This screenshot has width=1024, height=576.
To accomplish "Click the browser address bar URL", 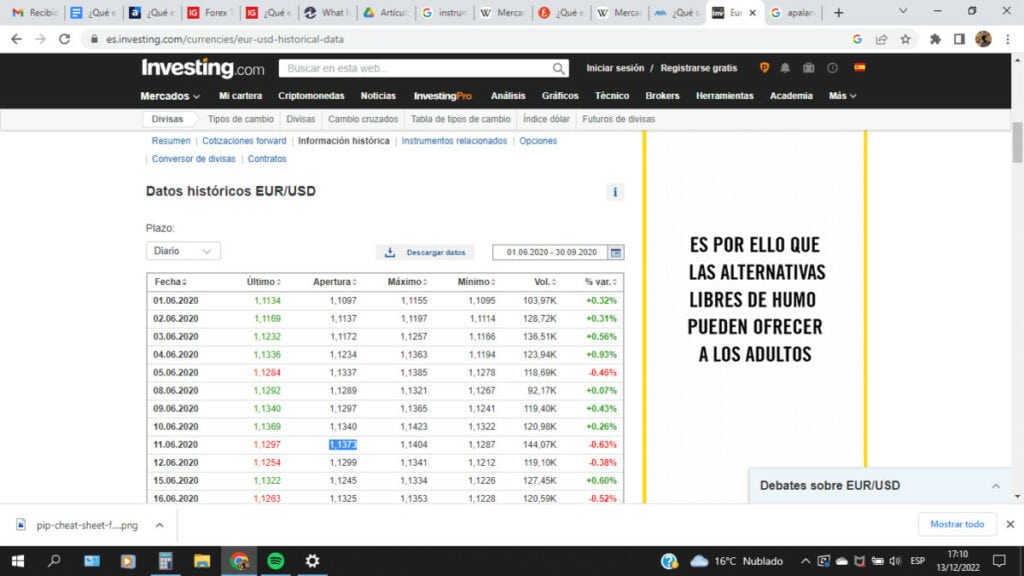I will click(x=225, y=39).
